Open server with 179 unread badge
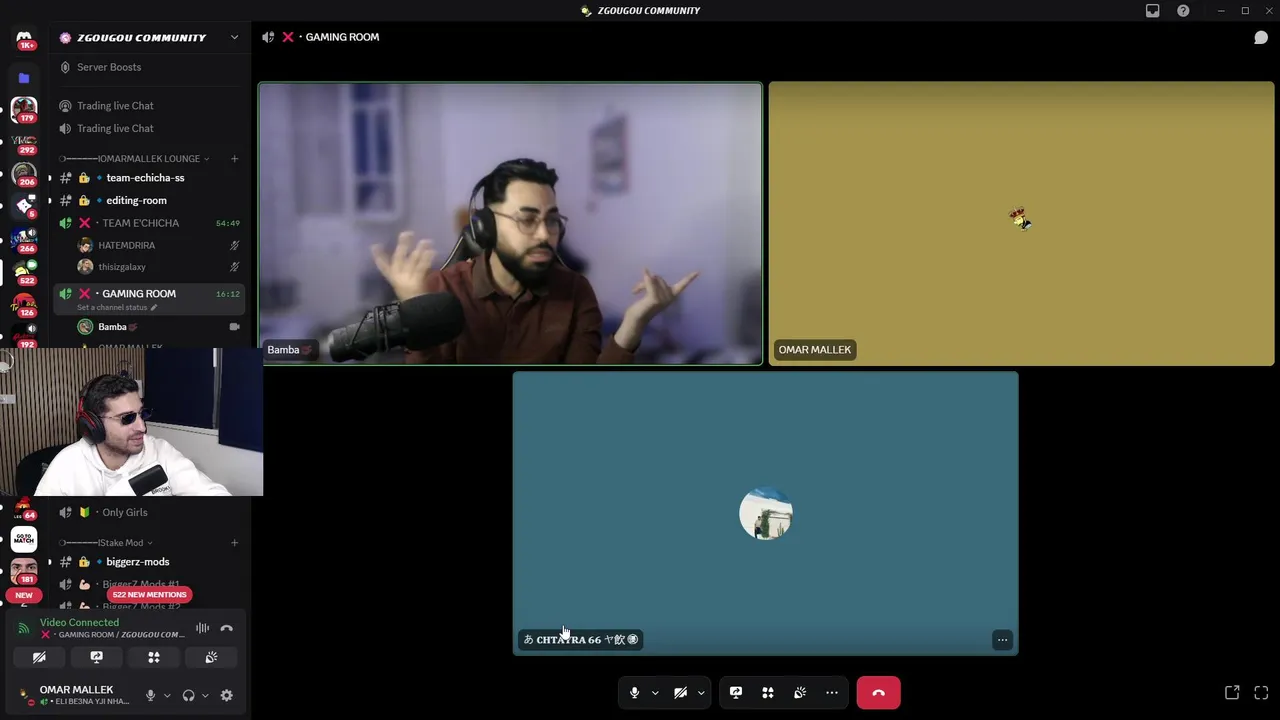Viewport: 1280px width, 720px height. [x=24, y=108]
